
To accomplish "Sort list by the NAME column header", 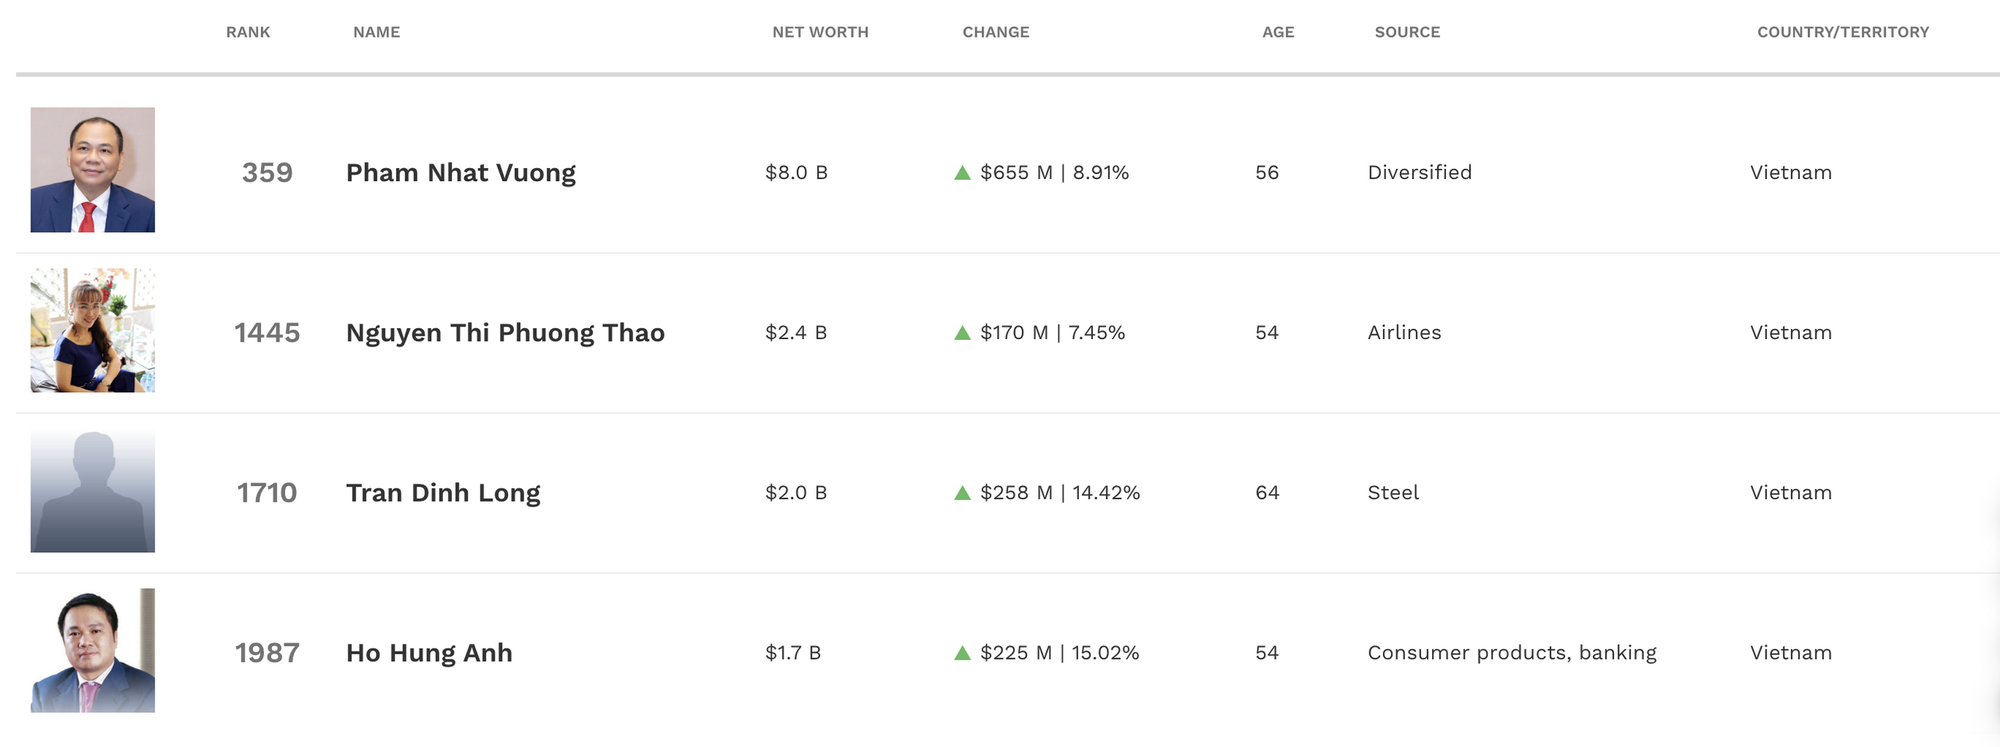I will pos(376,32).
